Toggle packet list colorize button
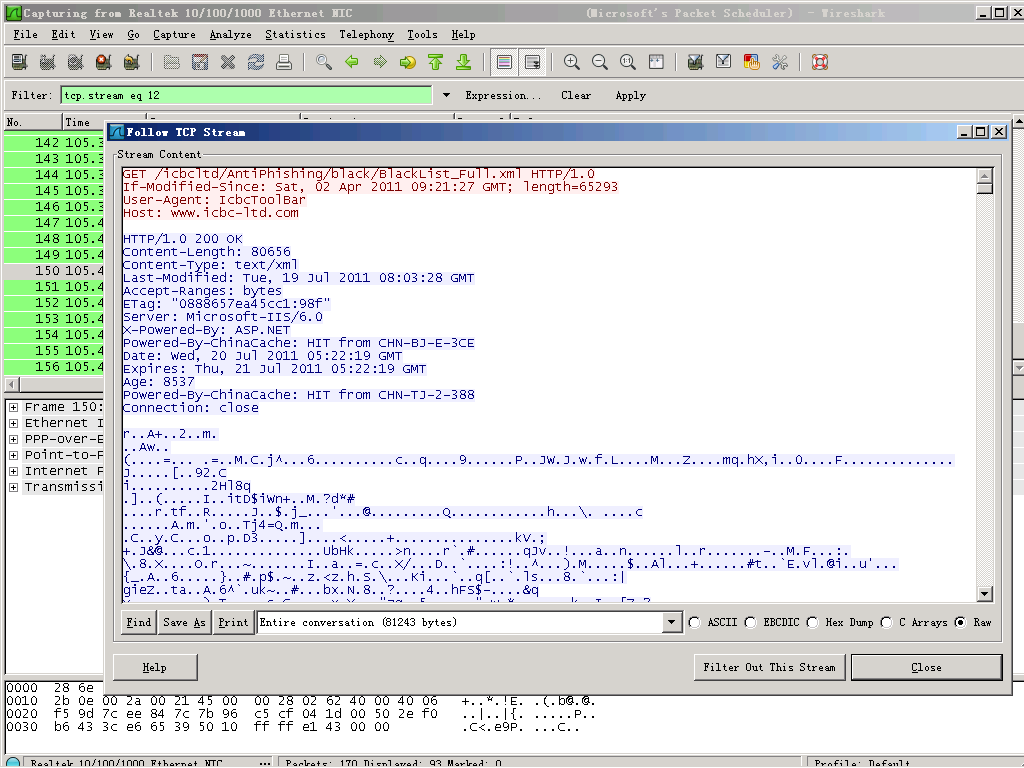Screen dimensions: 1024x768 coord(504,62)
